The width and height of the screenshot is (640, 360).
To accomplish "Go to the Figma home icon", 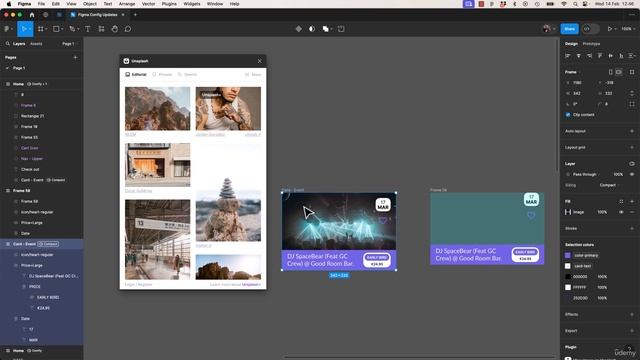I will [32, 15].
